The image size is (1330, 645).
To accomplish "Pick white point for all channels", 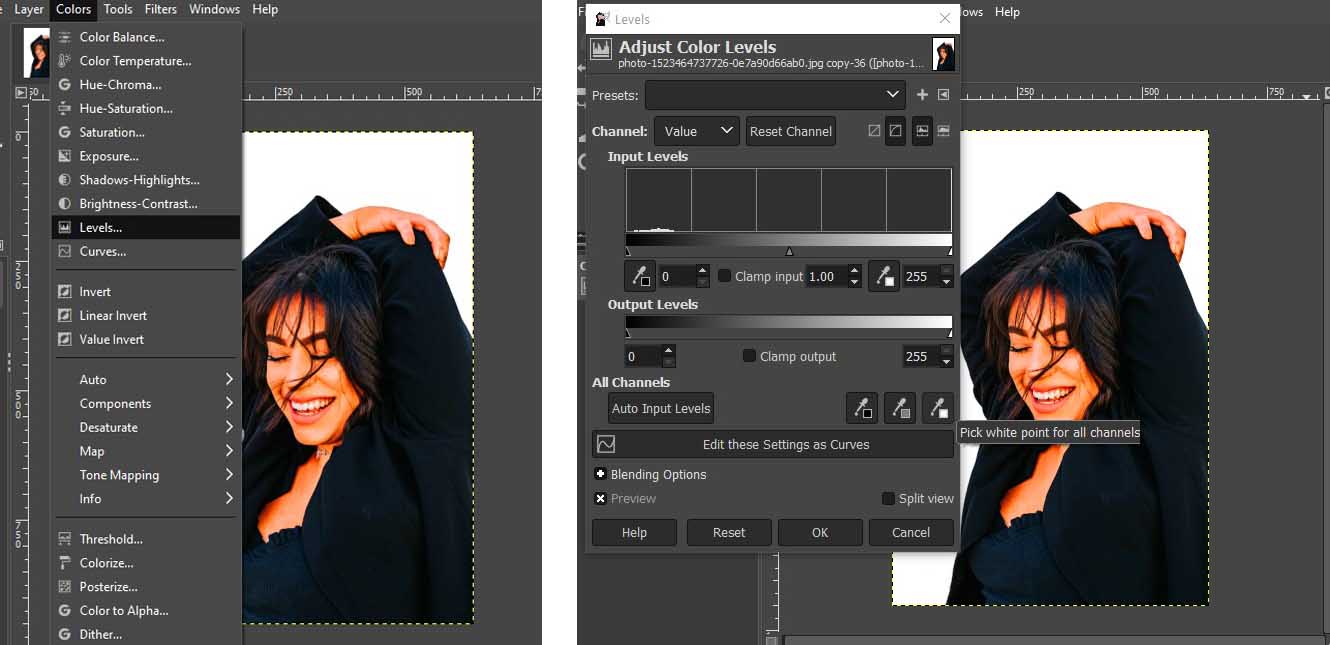I will pos(937,408).
